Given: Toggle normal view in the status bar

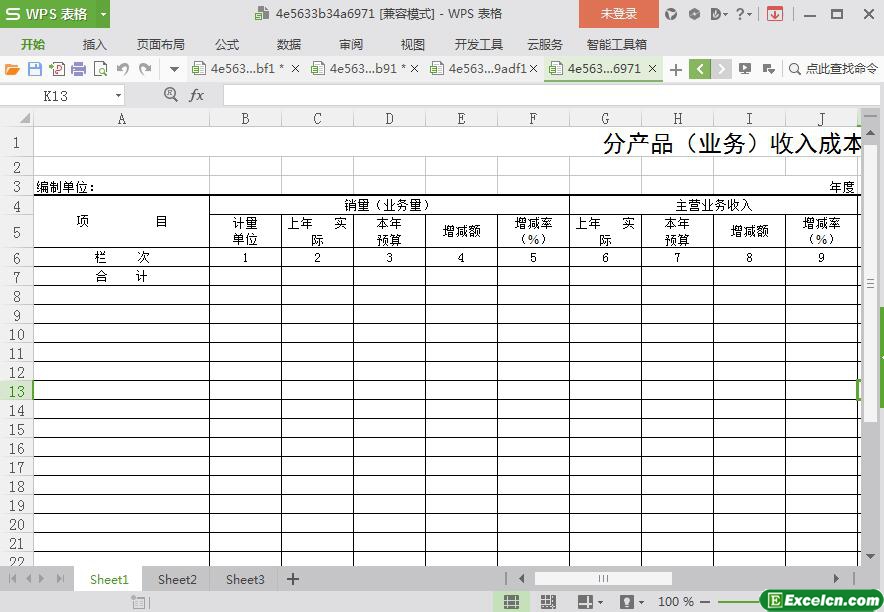Looking at the screenshot, I should 511,602.
